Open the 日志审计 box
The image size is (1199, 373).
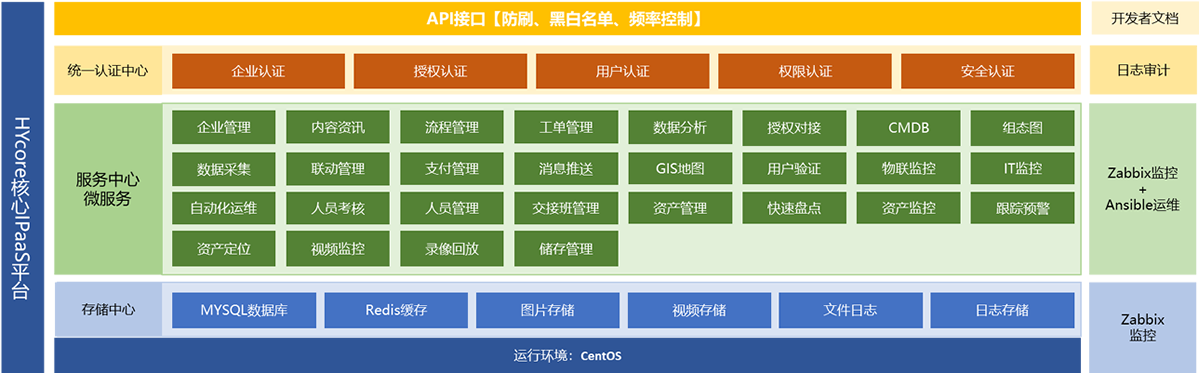coord(1144,70)
